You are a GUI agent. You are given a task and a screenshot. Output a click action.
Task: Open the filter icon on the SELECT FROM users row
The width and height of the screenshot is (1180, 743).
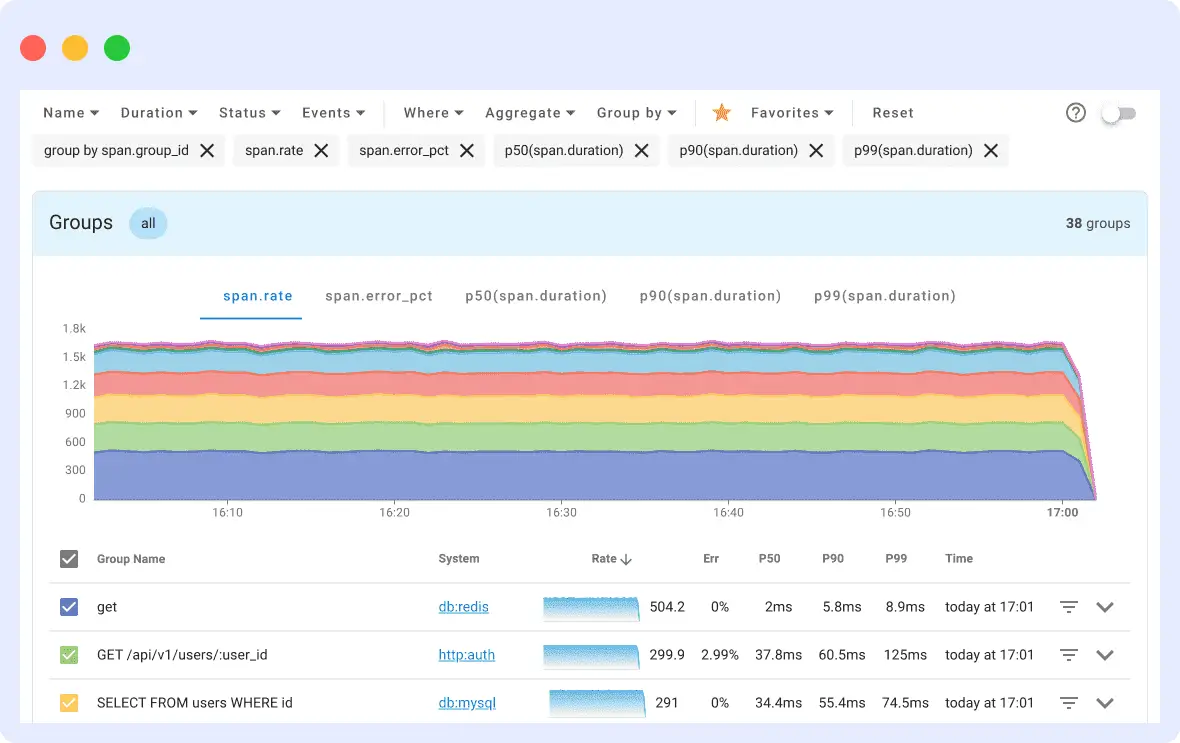[x=1068, y=702]
